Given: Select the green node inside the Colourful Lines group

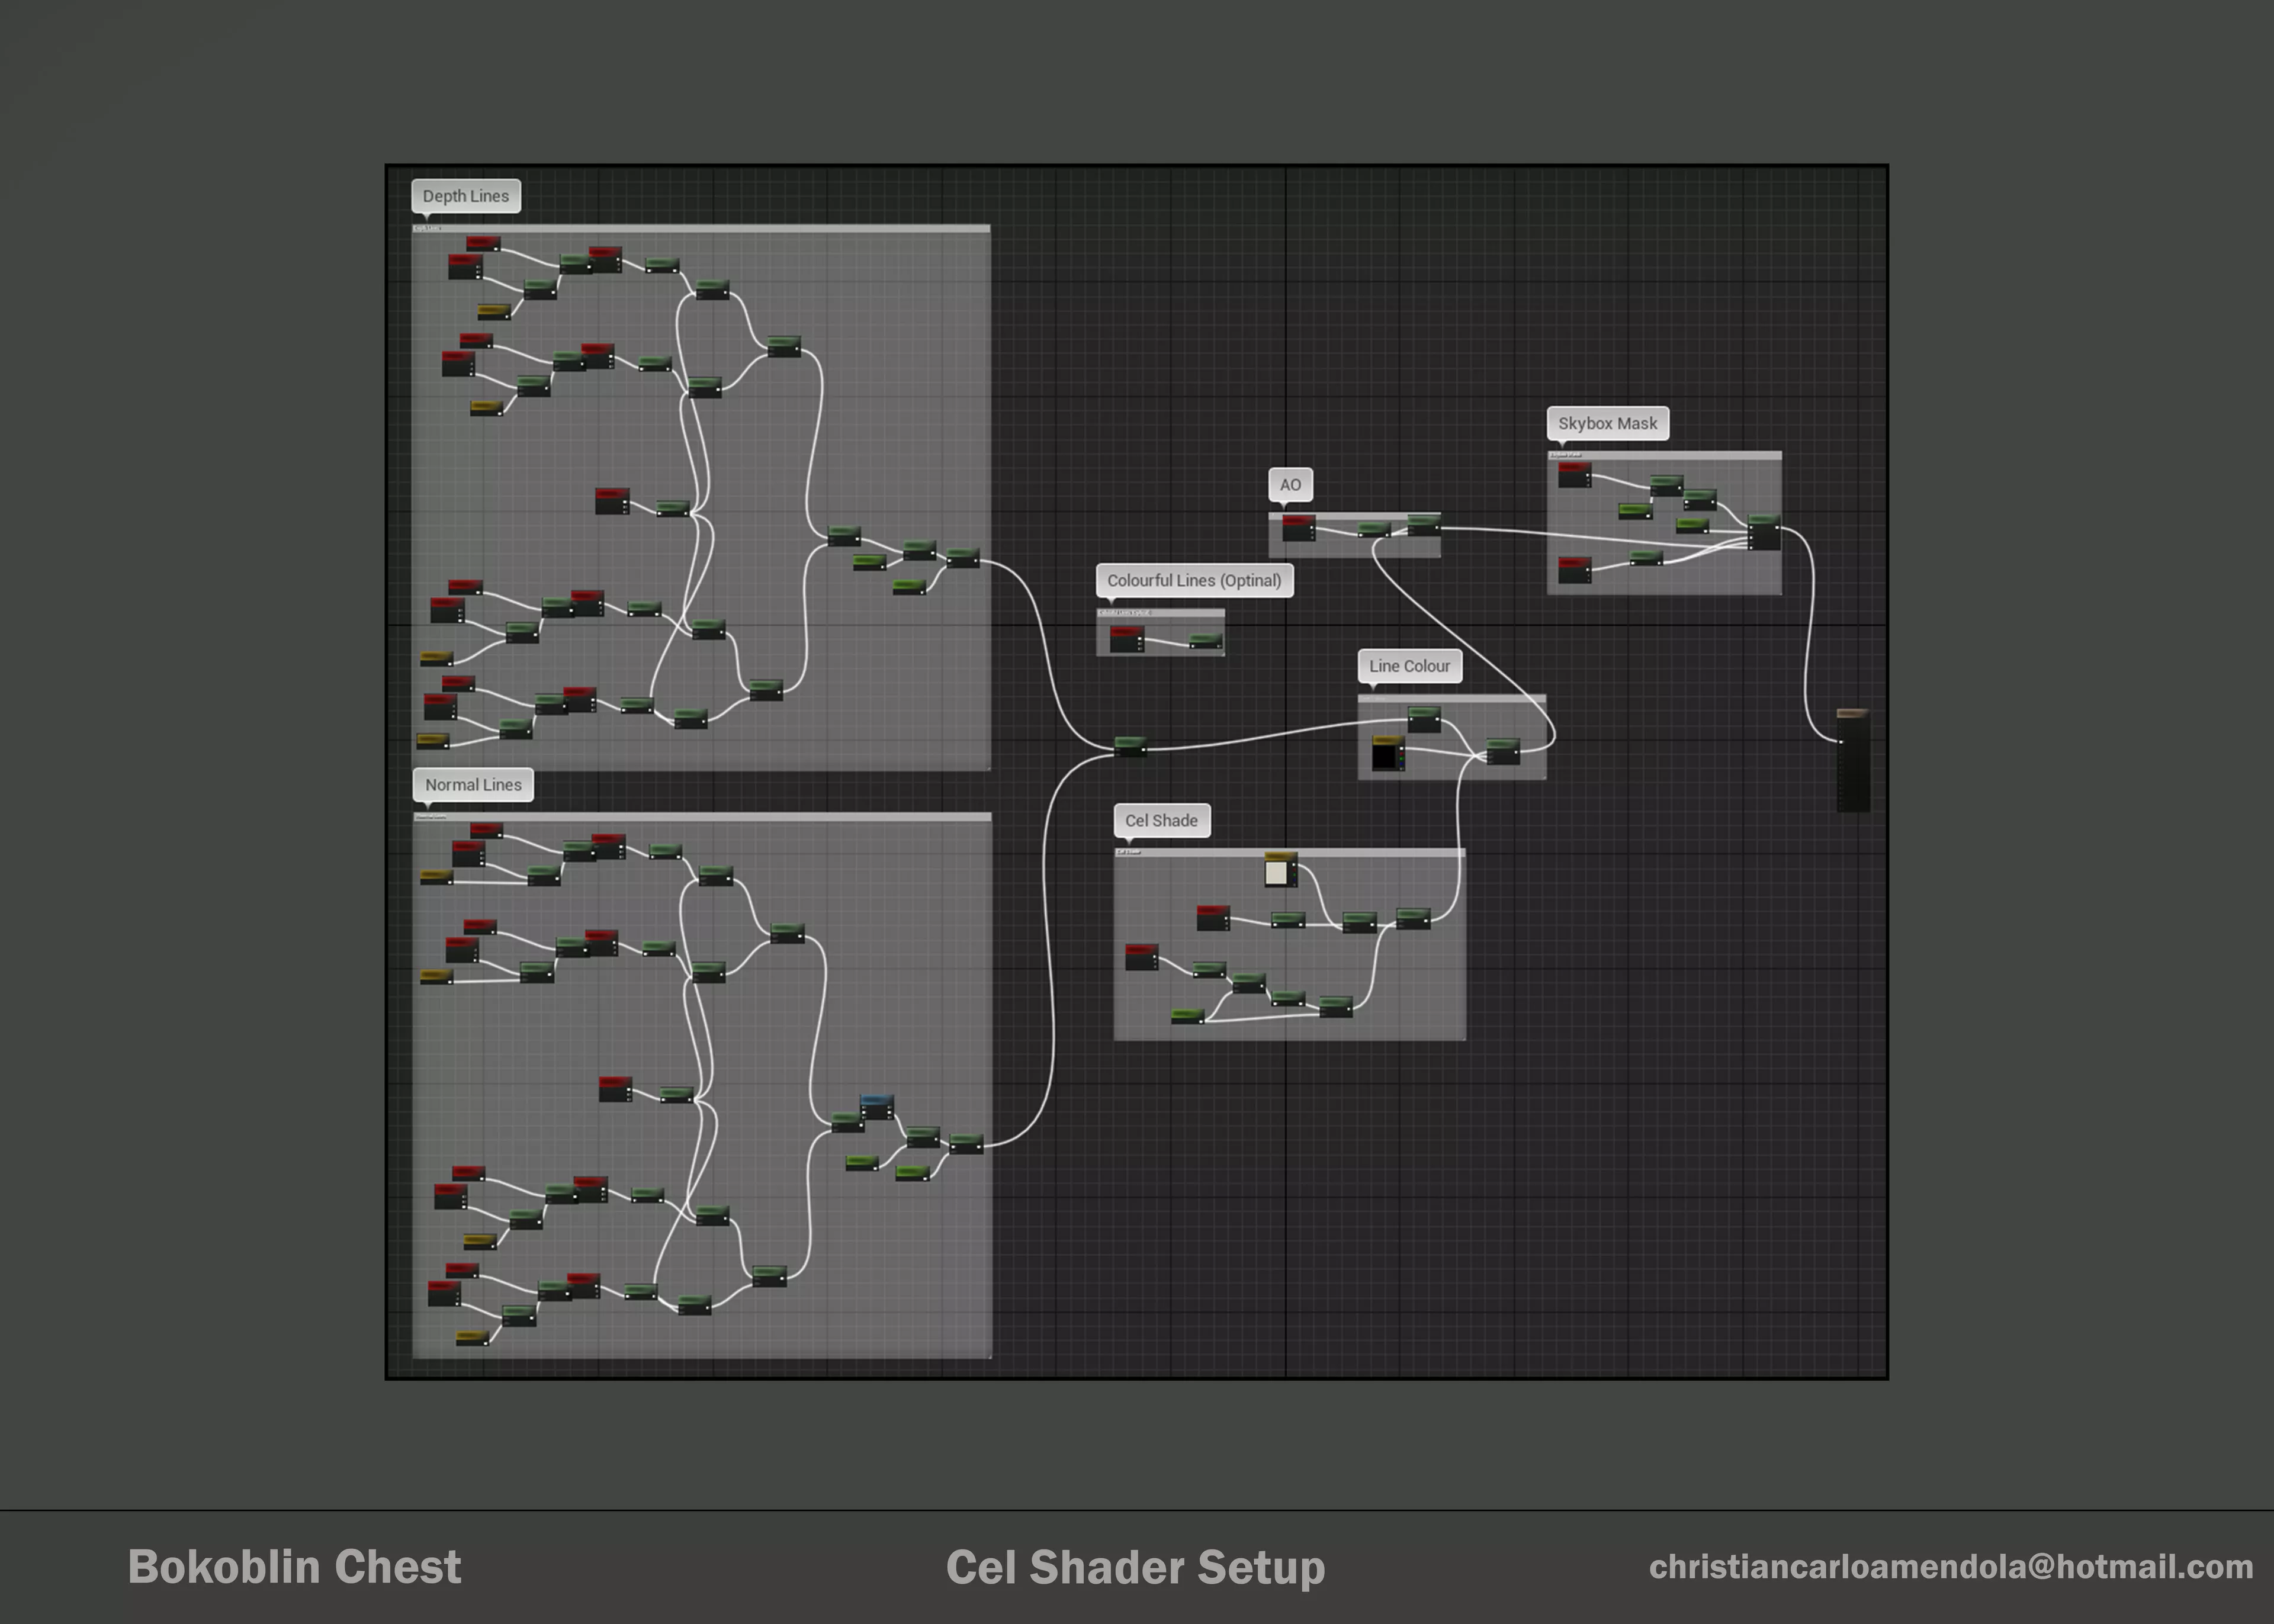Looking at the screenshot, I should 1205,641.
